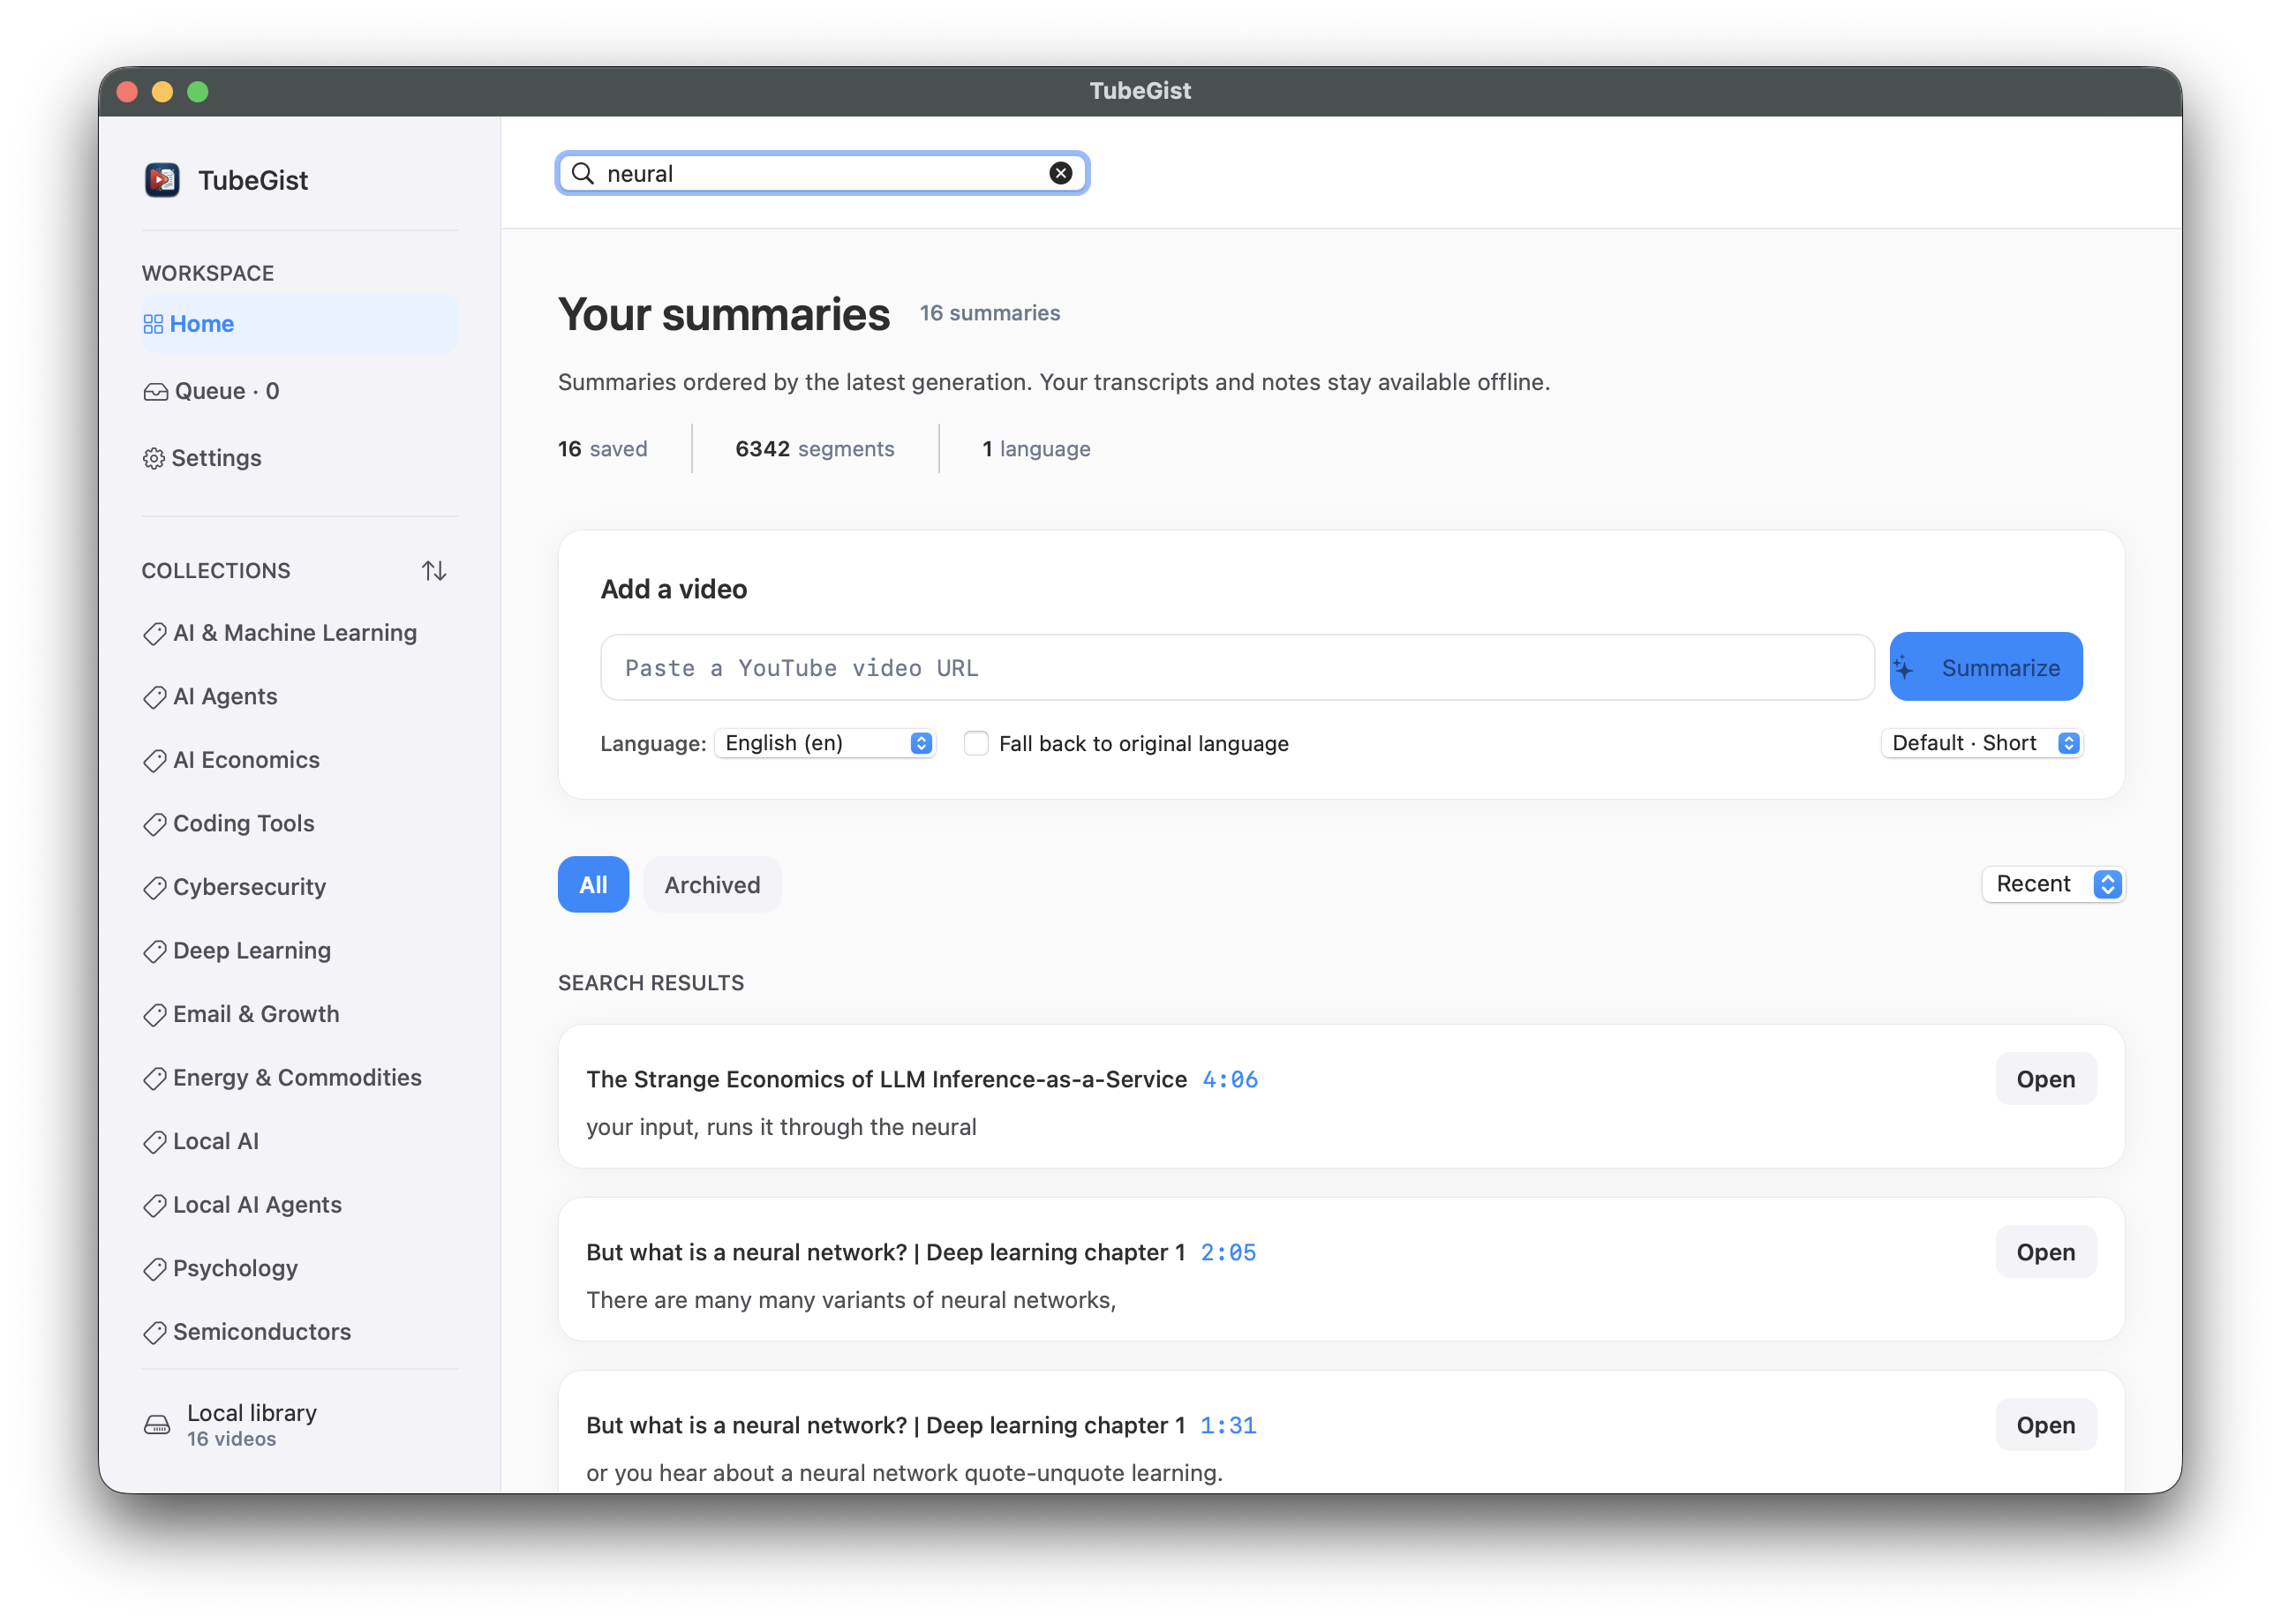
Task: Click the Home grid icon in sidebar
Action: coord(153,324)
